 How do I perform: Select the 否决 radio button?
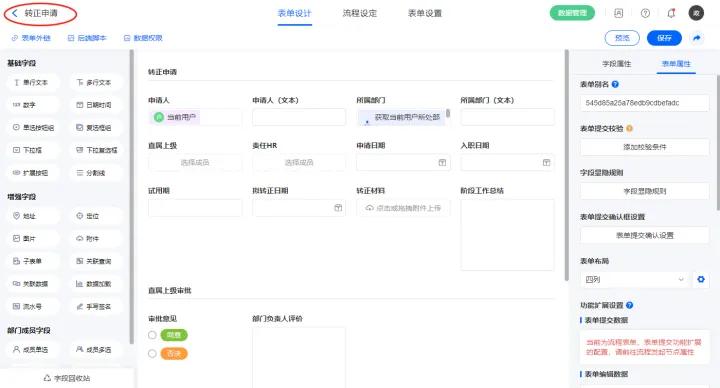152,354
